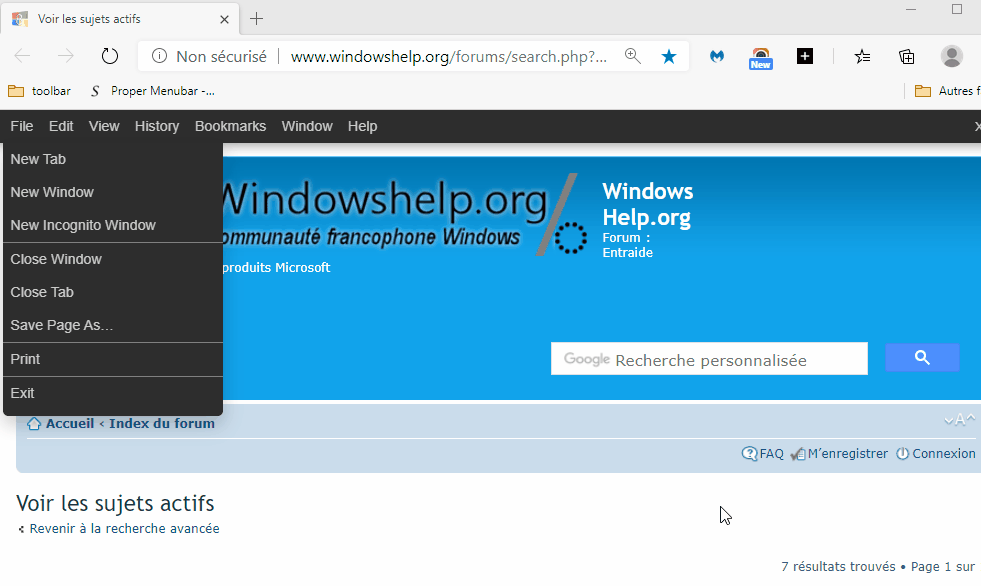Open the File menu
This screenshot has width=981, height=586.
(22, 126)
